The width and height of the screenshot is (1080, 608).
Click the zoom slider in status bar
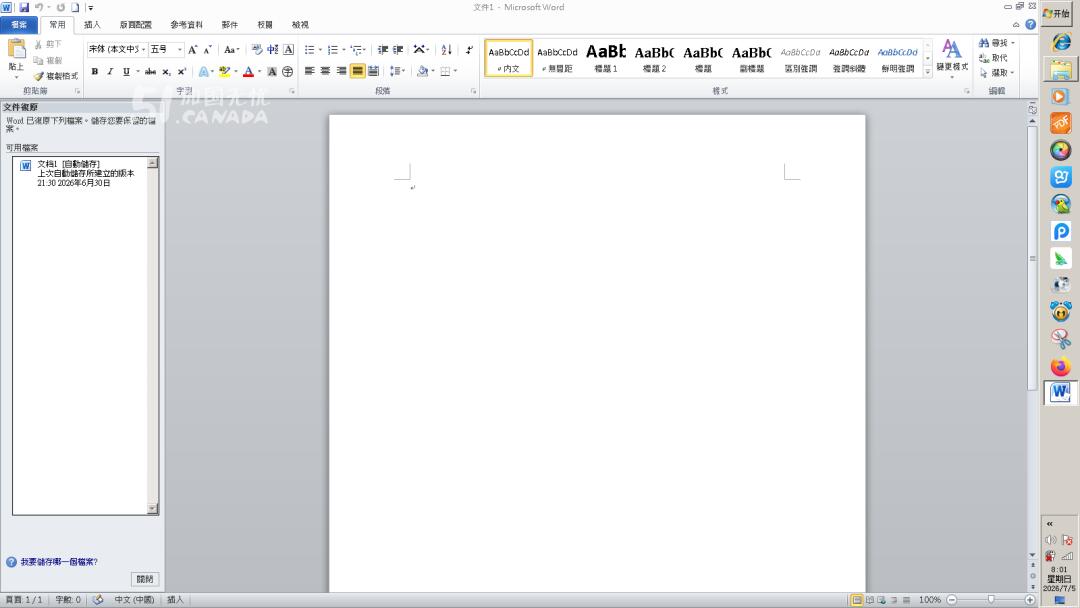(x=991, y=600)
